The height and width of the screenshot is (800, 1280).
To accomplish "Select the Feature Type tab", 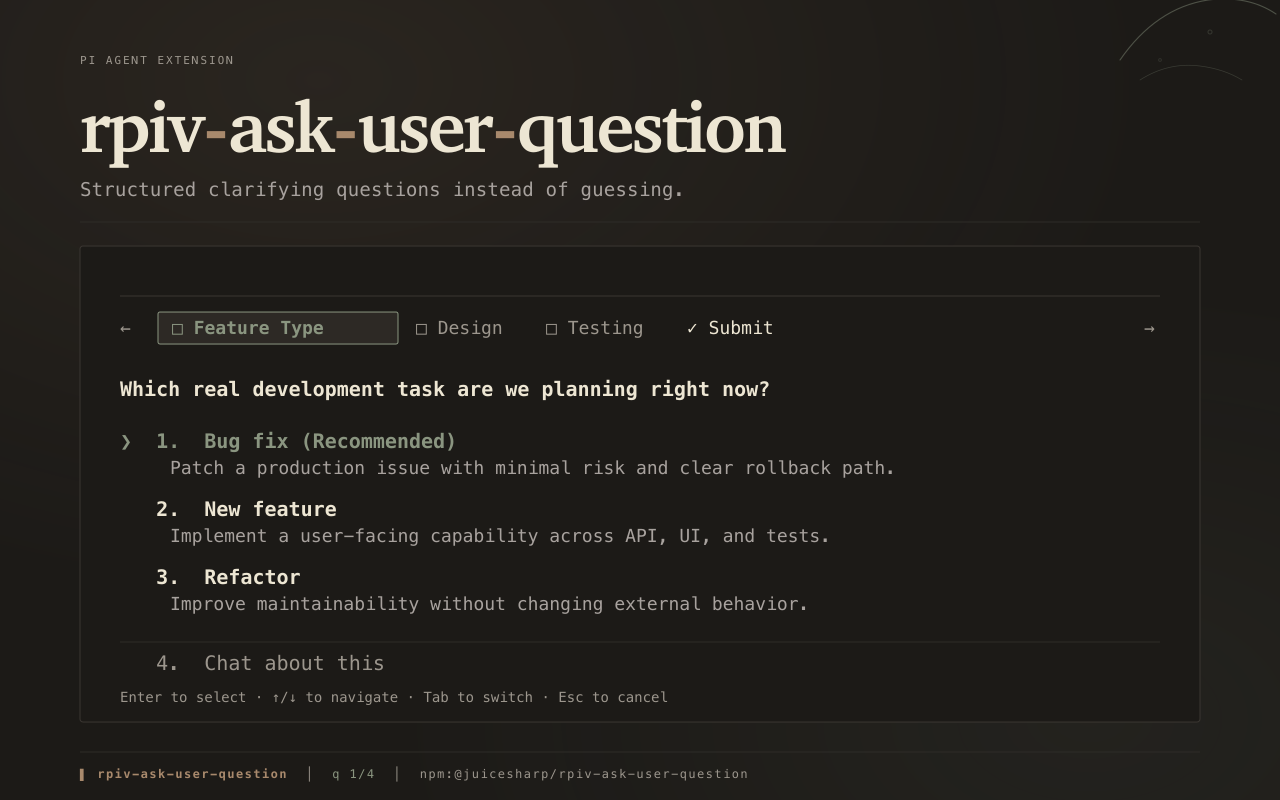I will pyautogui.click(x=278, y=328).
